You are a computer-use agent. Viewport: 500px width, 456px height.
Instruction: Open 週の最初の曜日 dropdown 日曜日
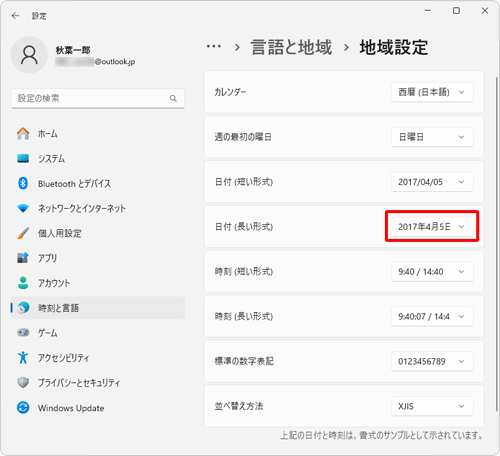432,137
